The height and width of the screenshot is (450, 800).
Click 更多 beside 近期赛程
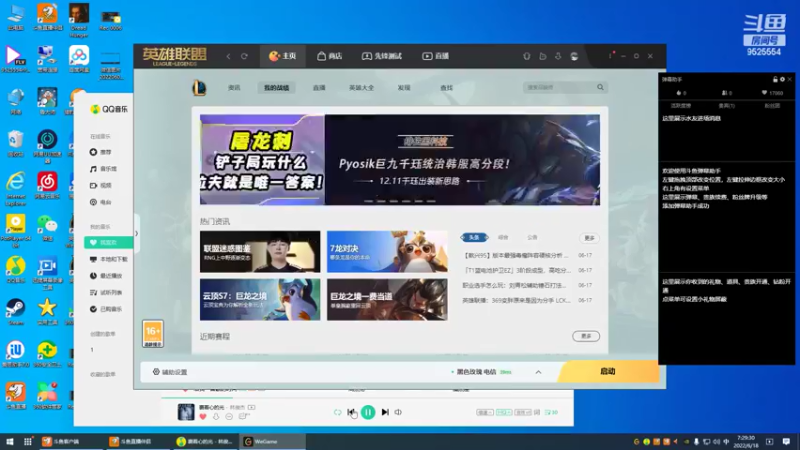click(x=586, y=336)
